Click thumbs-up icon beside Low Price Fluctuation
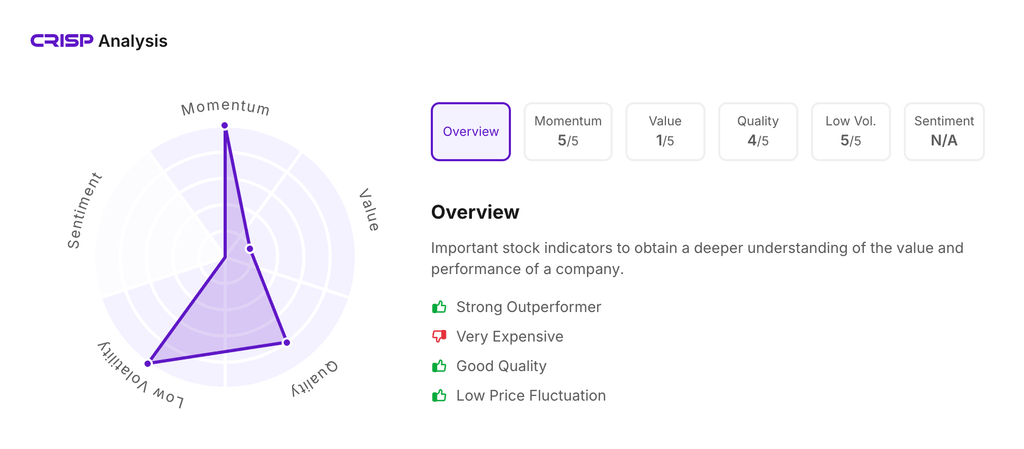1024x449 pixels. [439, 396]
